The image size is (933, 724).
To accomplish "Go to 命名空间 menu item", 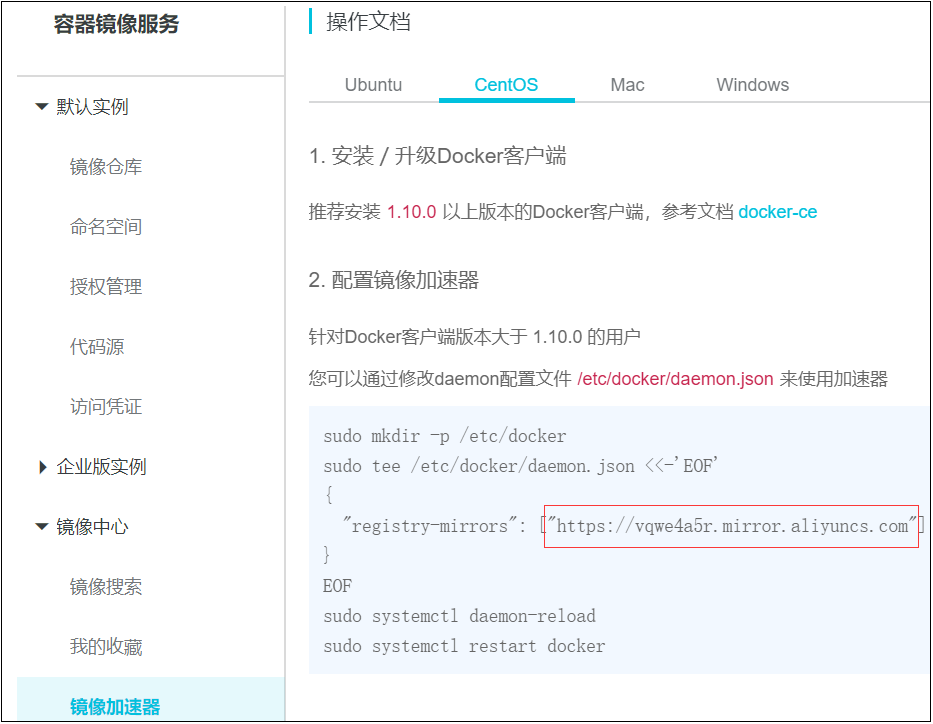I will coord(106,227).
